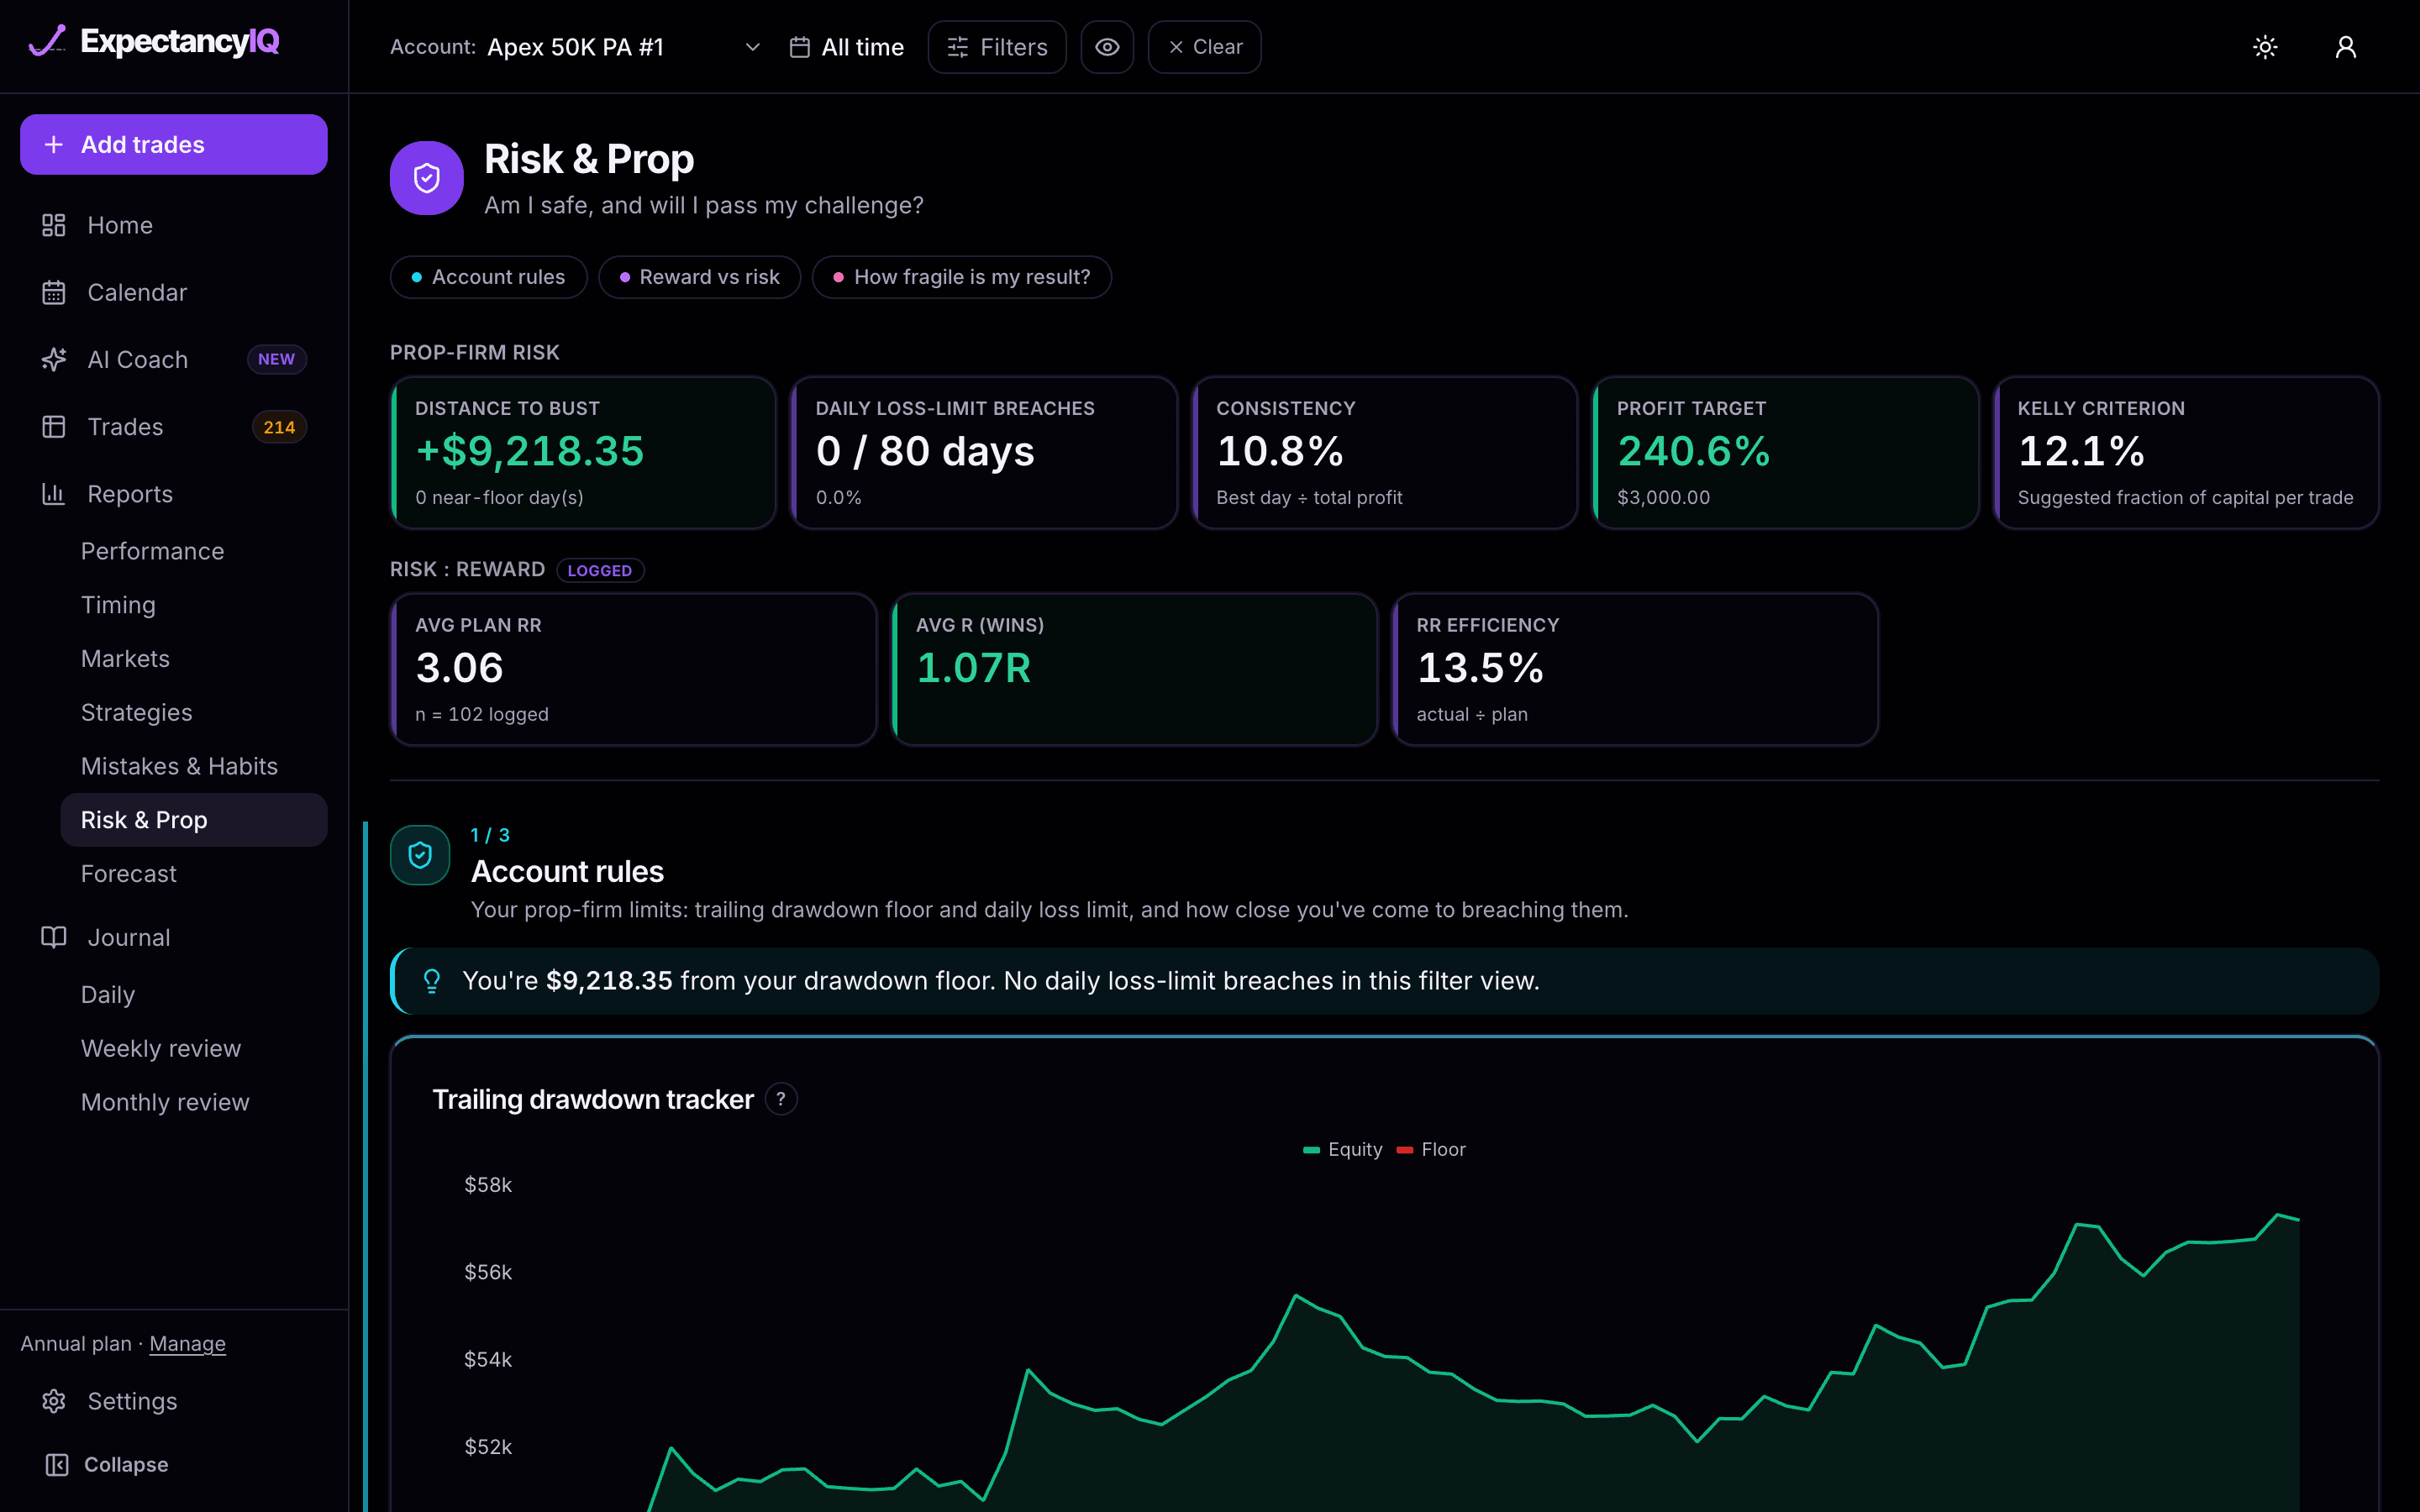Click the teal Account rules shield icon
The image size is (2420, 1512).
(420, 855)
